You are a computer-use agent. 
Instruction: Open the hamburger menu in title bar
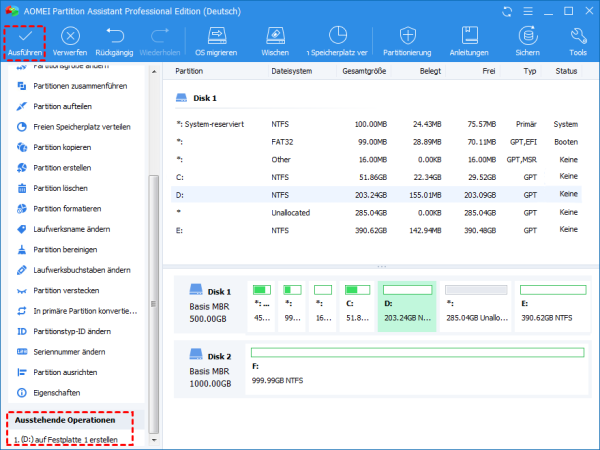pos(528,11)
